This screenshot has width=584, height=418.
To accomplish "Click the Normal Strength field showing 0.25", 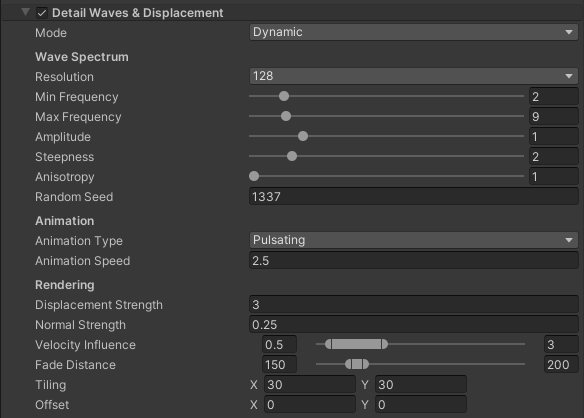I will [x=413, y=324].
